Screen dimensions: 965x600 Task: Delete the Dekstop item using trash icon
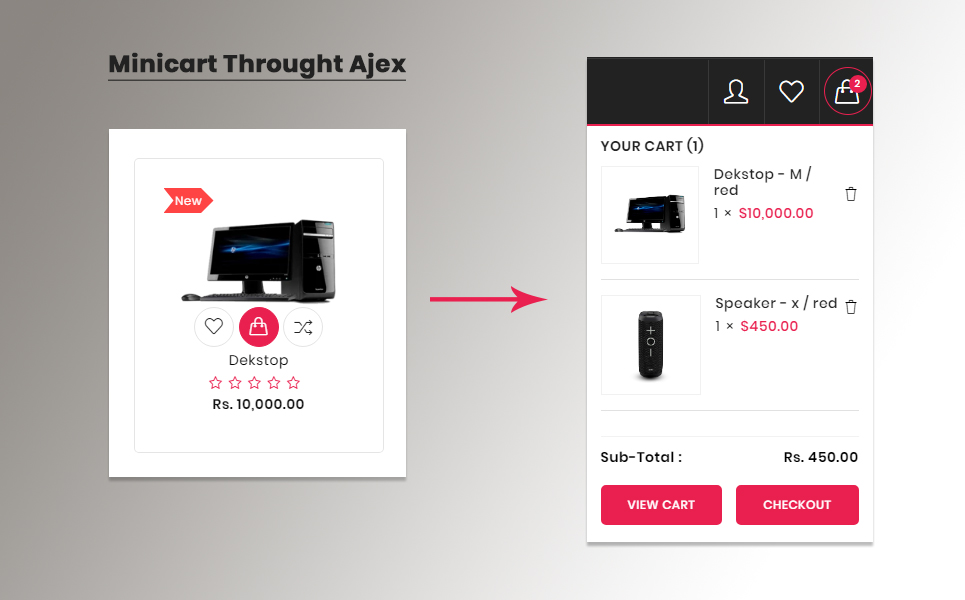(851, 194)
